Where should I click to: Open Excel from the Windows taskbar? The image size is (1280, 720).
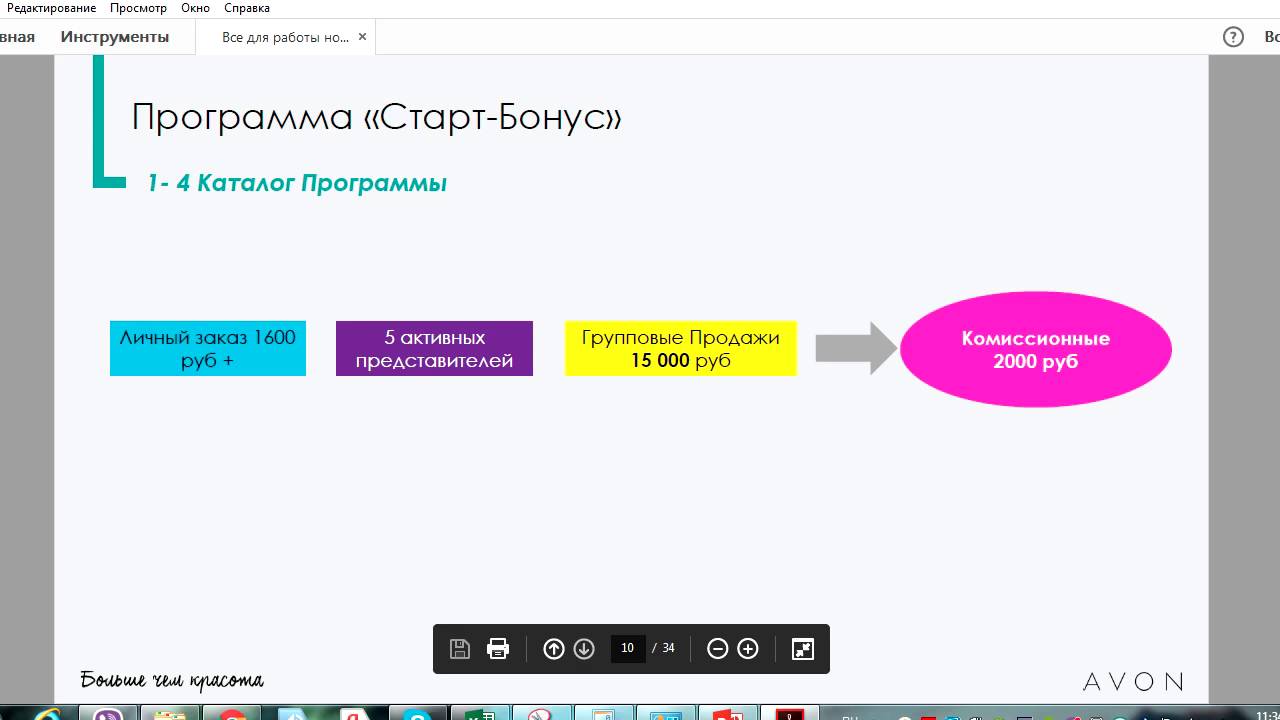[481, 714]
